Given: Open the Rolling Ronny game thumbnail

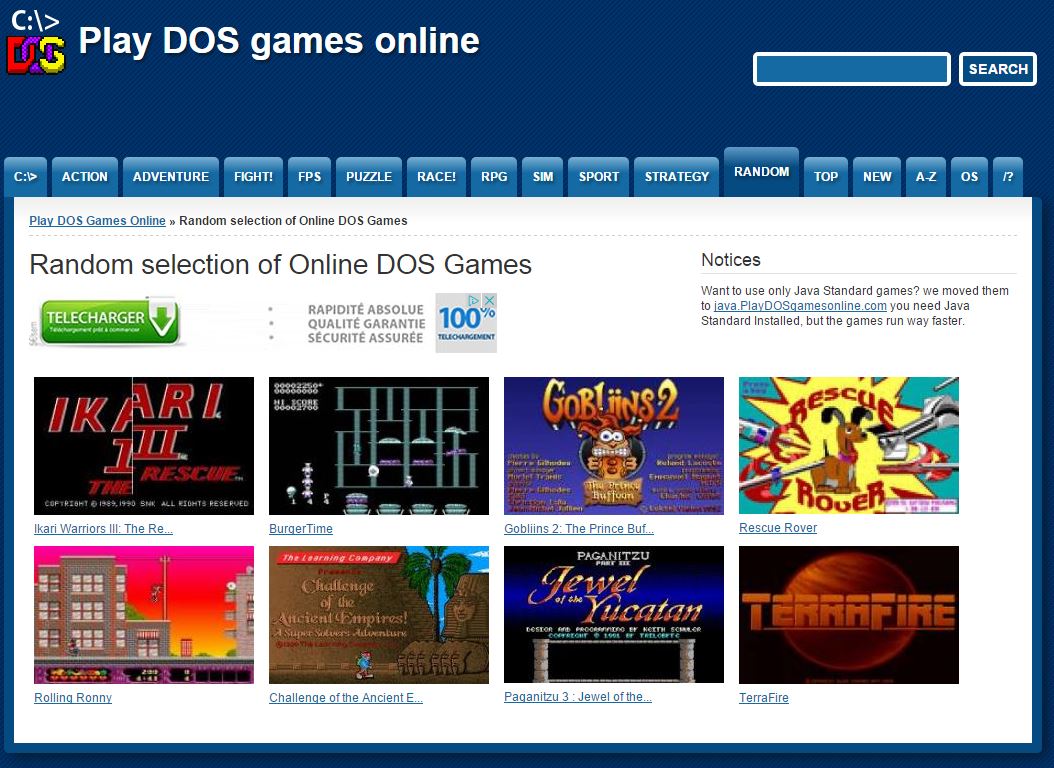Looking at the screenshot, I should click(x=144, y=615).
